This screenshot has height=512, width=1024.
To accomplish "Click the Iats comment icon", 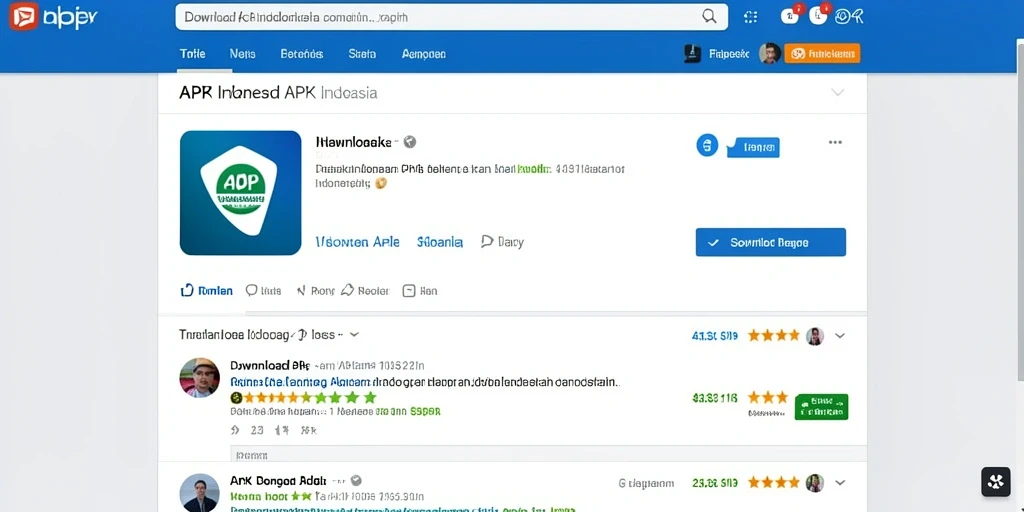I will click(x=251, y=291).
